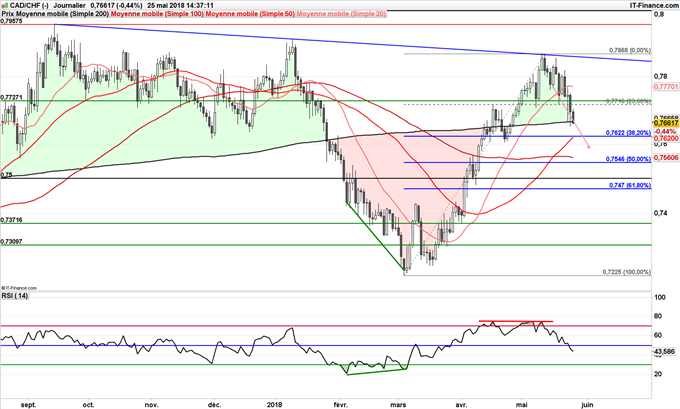Click the févr. month label on time axis
This screenshot has width=680, height=409.
click(341, 405)
